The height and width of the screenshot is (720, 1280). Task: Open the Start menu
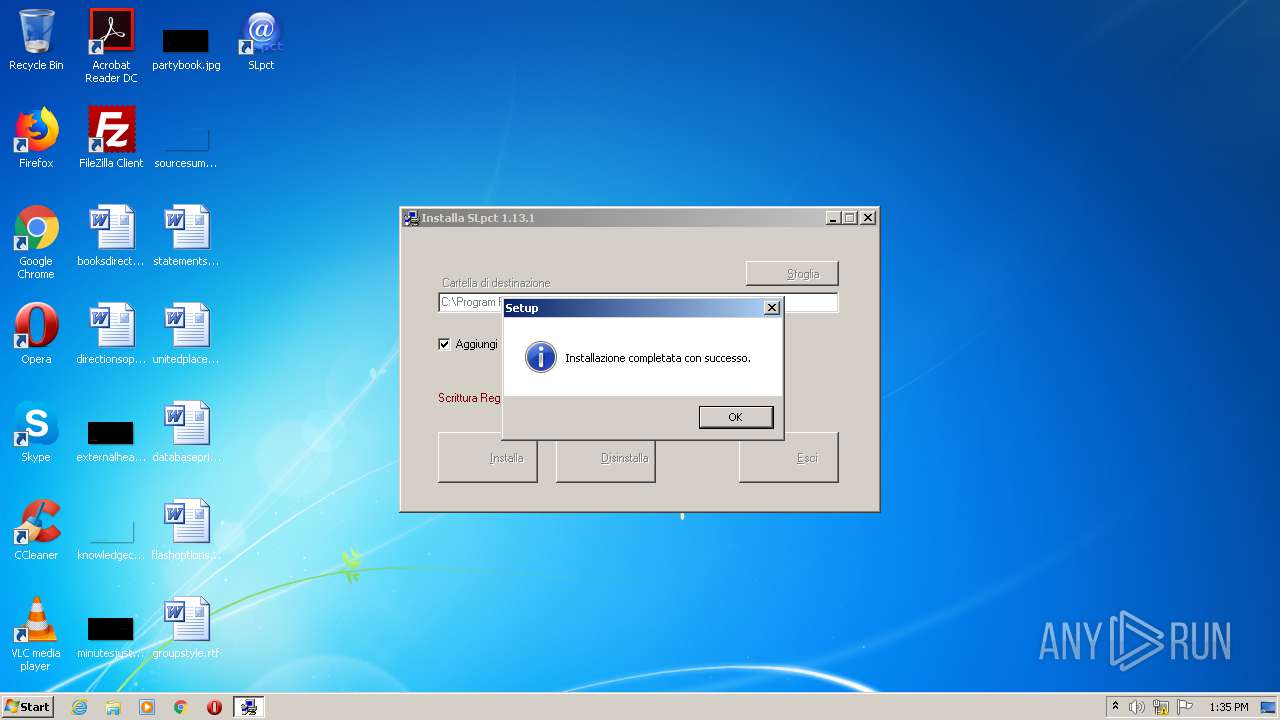pos(28,707)
